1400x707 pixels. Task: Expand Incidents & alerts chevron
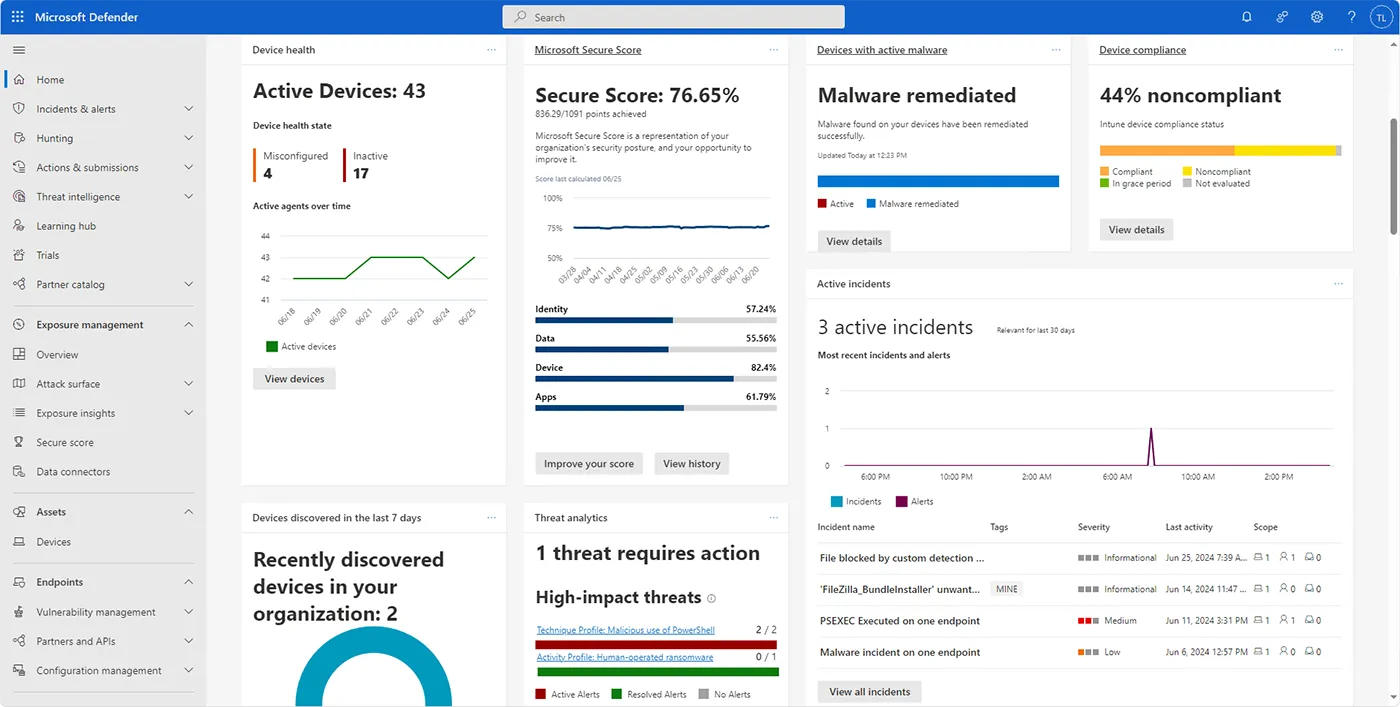point(189,109)
